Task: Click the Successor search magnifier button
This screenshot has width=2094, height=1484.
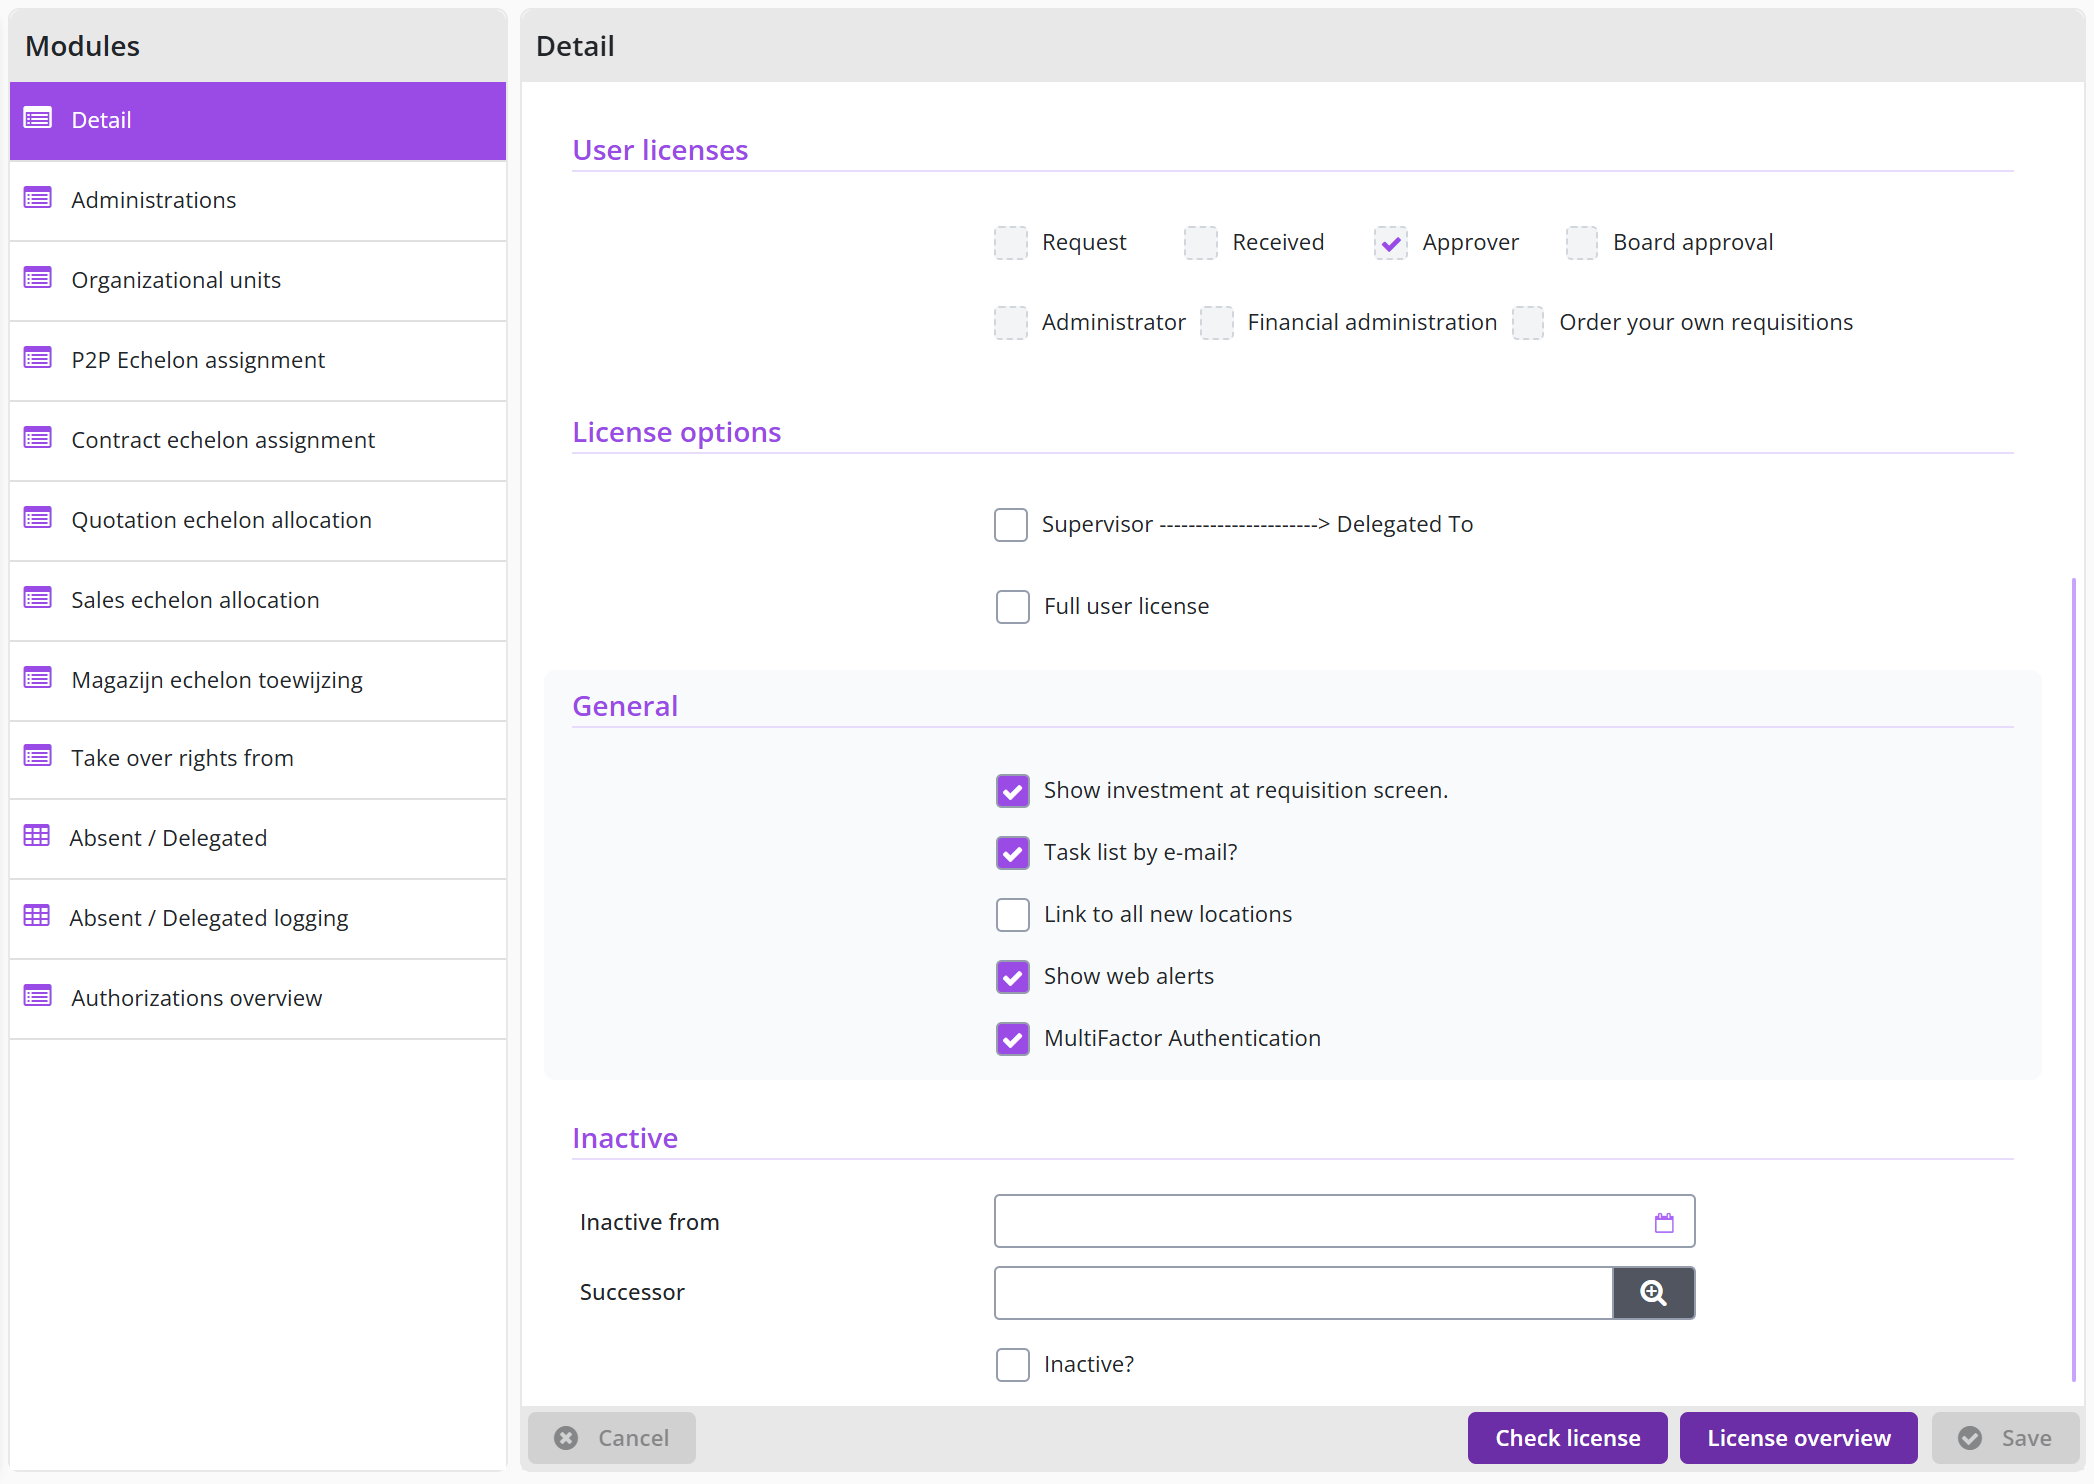Action: point(1654,1293)
